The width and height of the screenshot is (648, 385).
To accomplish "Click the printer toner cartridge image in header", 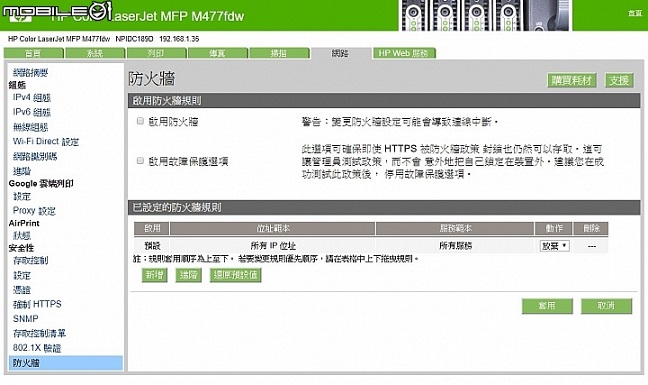I will click(x=485, y=15).
